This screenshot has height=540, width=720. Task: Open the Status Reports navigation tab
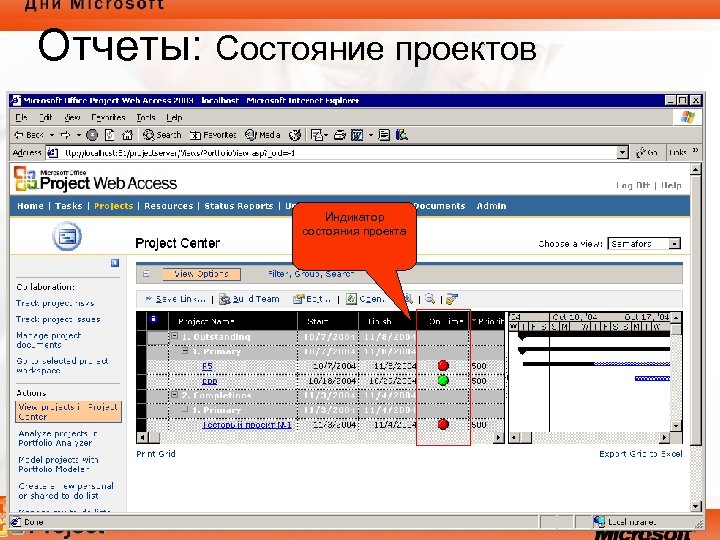pyautogui.click(x=238, y=206)
